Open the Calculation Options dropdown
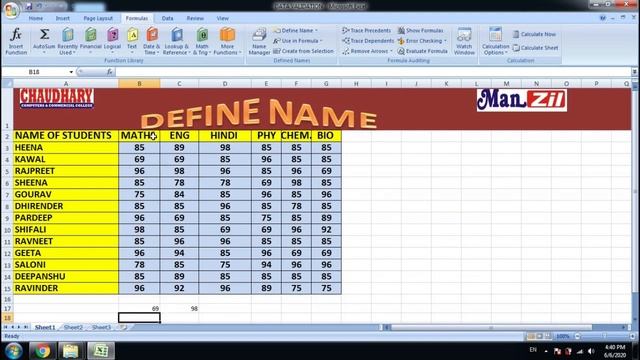The height and width of the screenshot is (360, 640). tap(495, 41)
